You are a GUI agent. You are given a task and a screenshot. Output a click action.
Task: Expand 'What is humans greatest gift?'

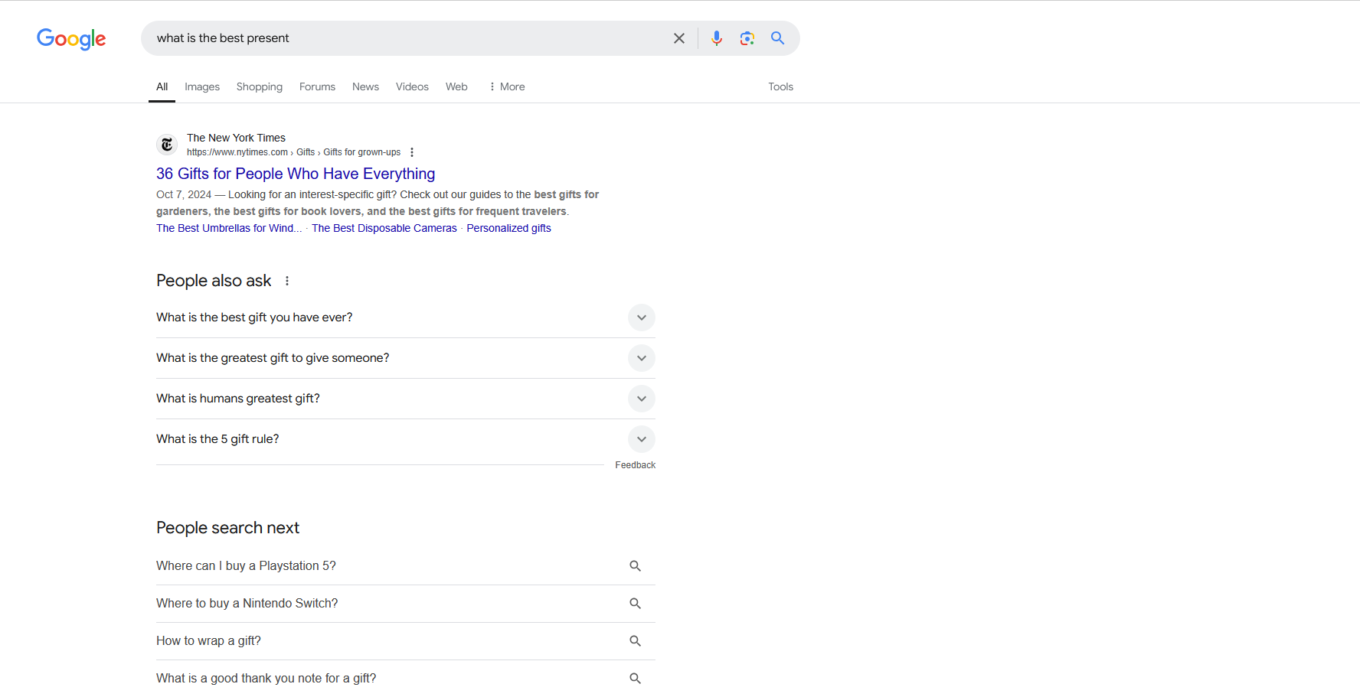641,398
